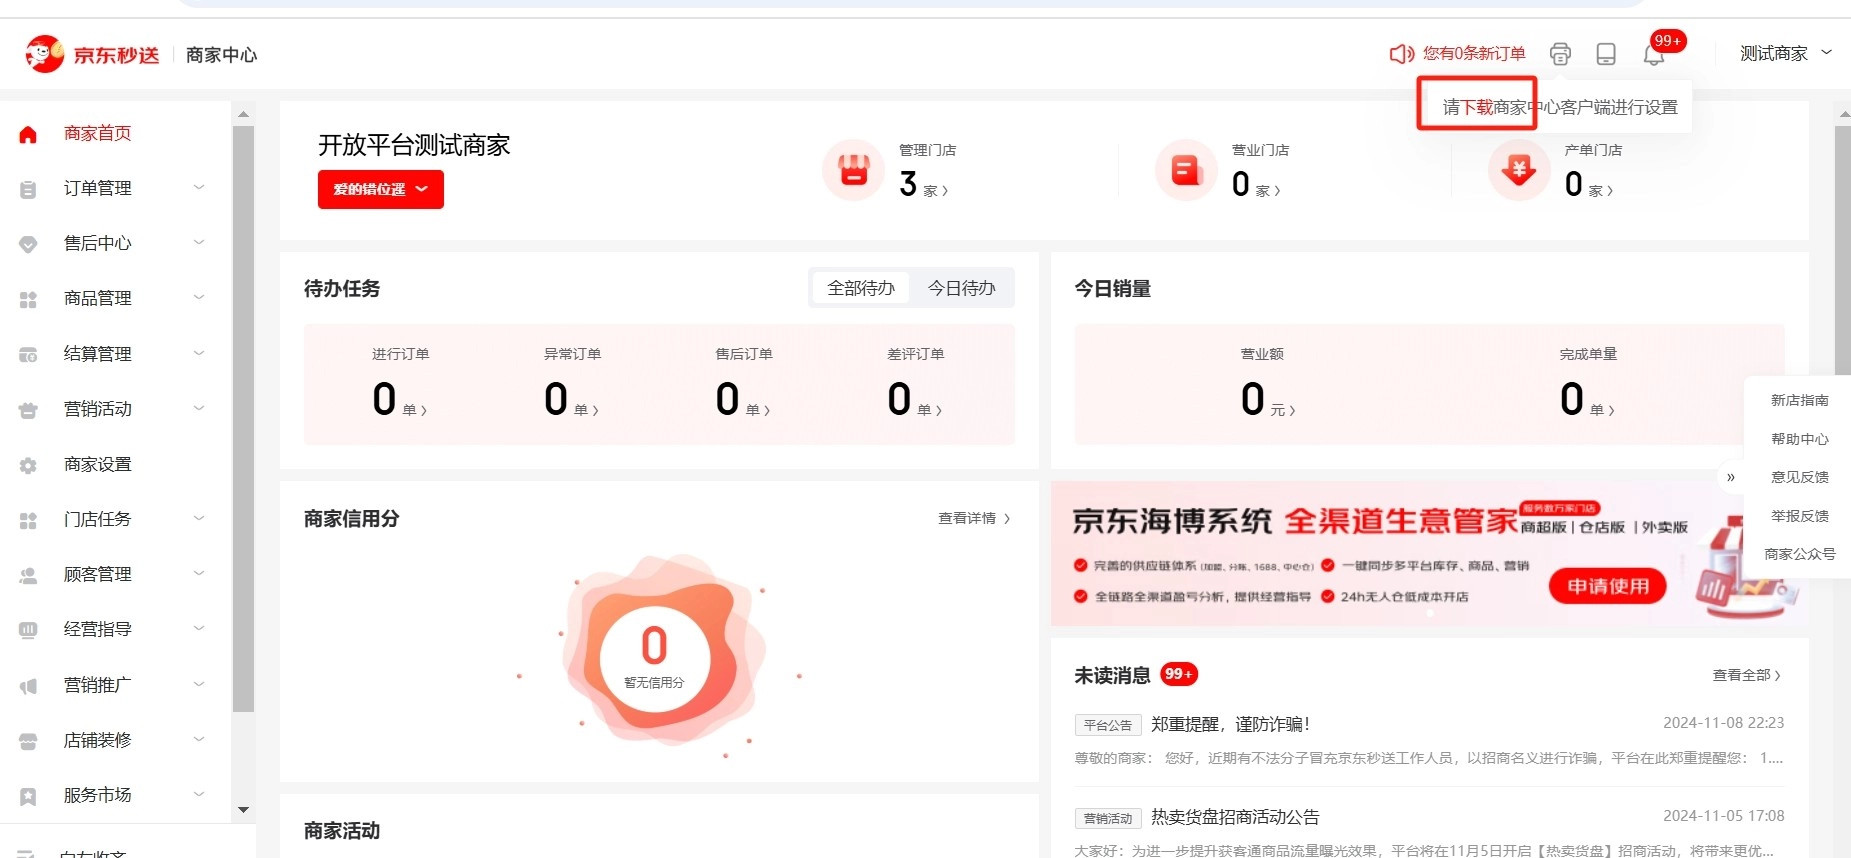Select the 全部待办 tab
The width and height of the screenshot is (1851, 858).
[x=860, y=288]
